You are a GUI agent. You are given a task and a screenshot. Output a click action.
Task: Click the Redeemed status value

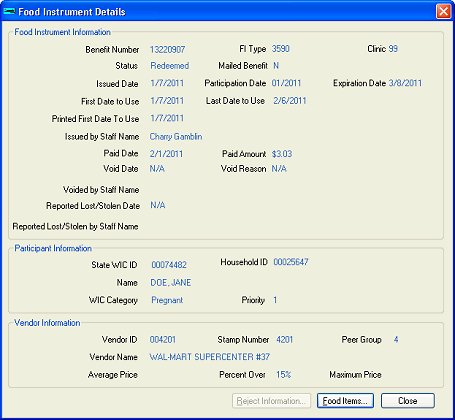click(x=170, y=66)
